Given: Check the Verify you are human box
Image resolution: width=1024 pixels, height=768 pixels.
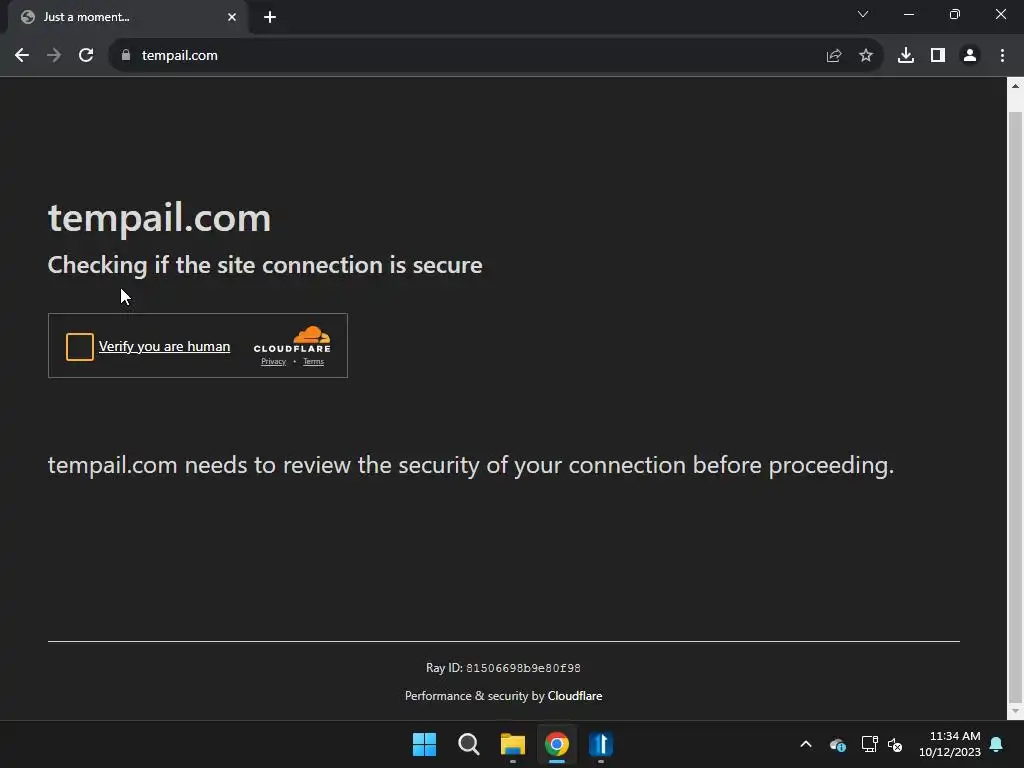Looking at the screenshot, I should click(x=80, y=347).
